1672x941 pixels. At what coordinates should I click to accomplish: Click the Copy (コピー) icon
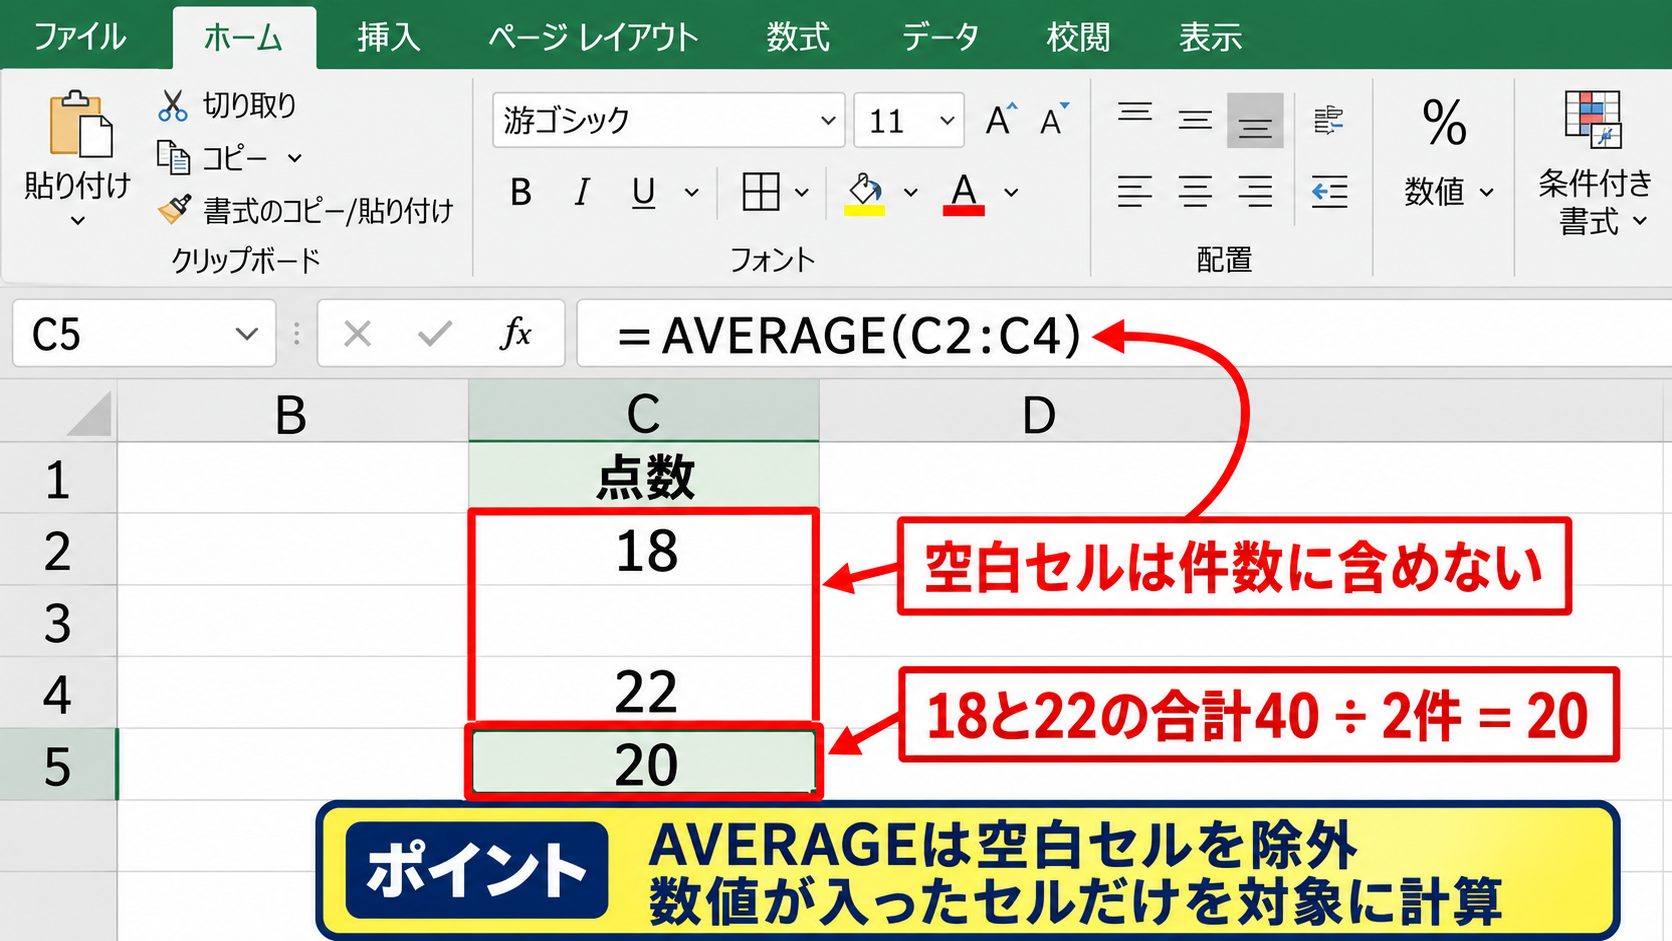[x=173, y=157]
